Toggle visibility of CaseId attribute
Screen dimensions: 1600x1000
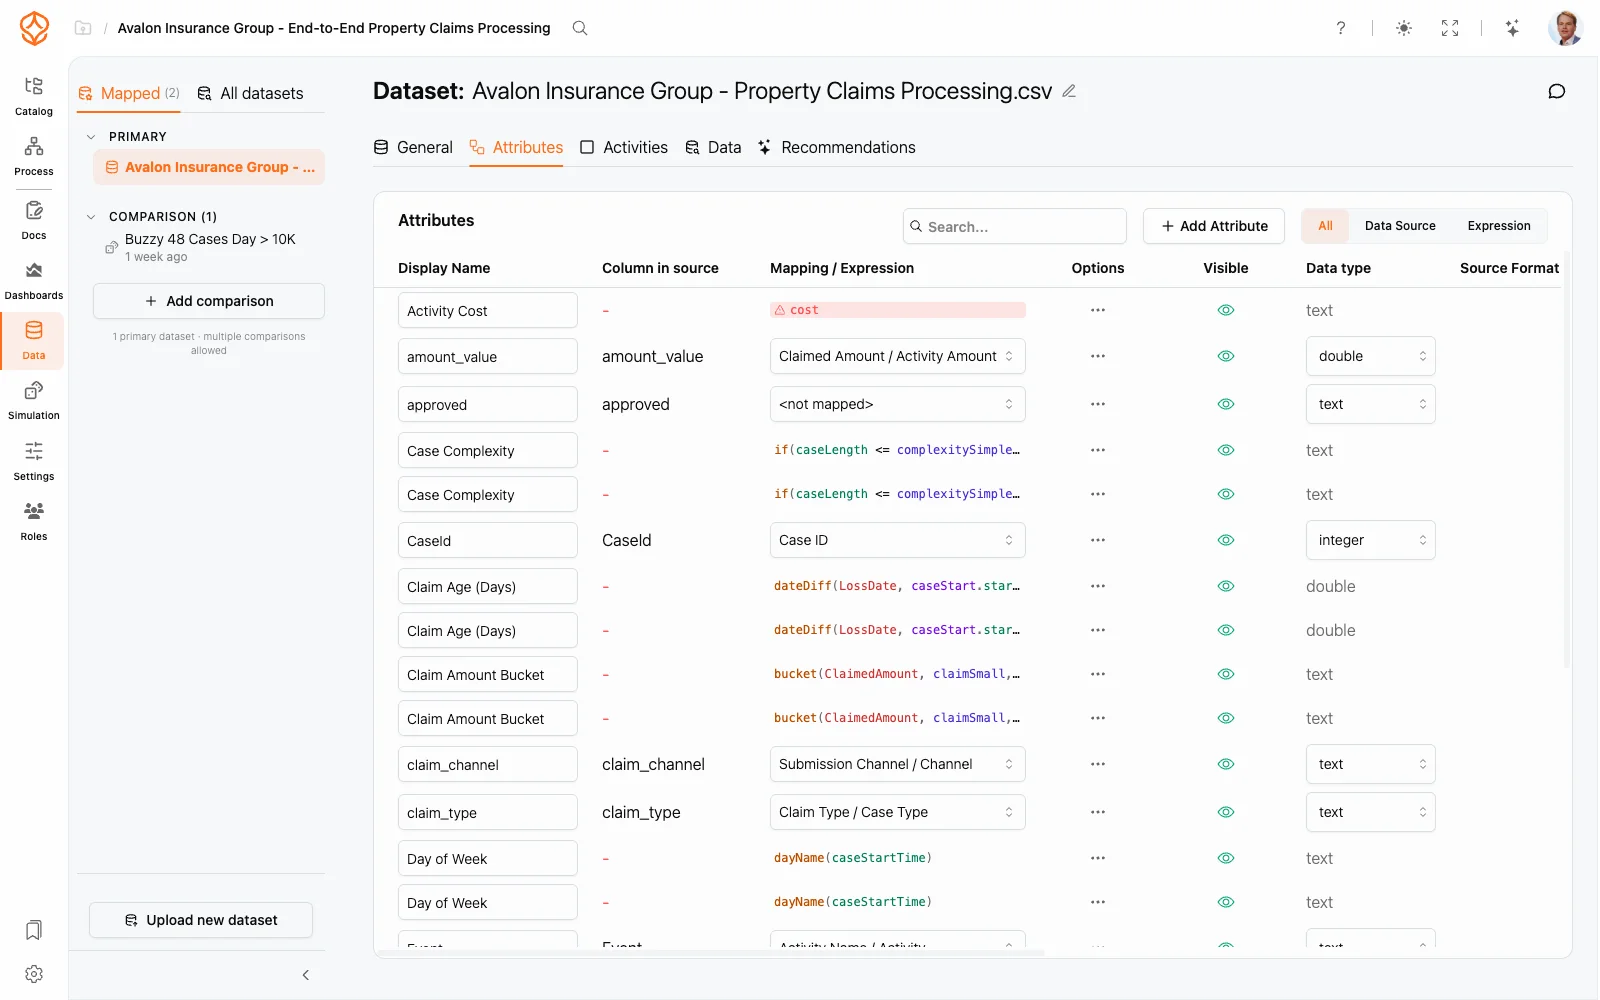click(1226, 540)
